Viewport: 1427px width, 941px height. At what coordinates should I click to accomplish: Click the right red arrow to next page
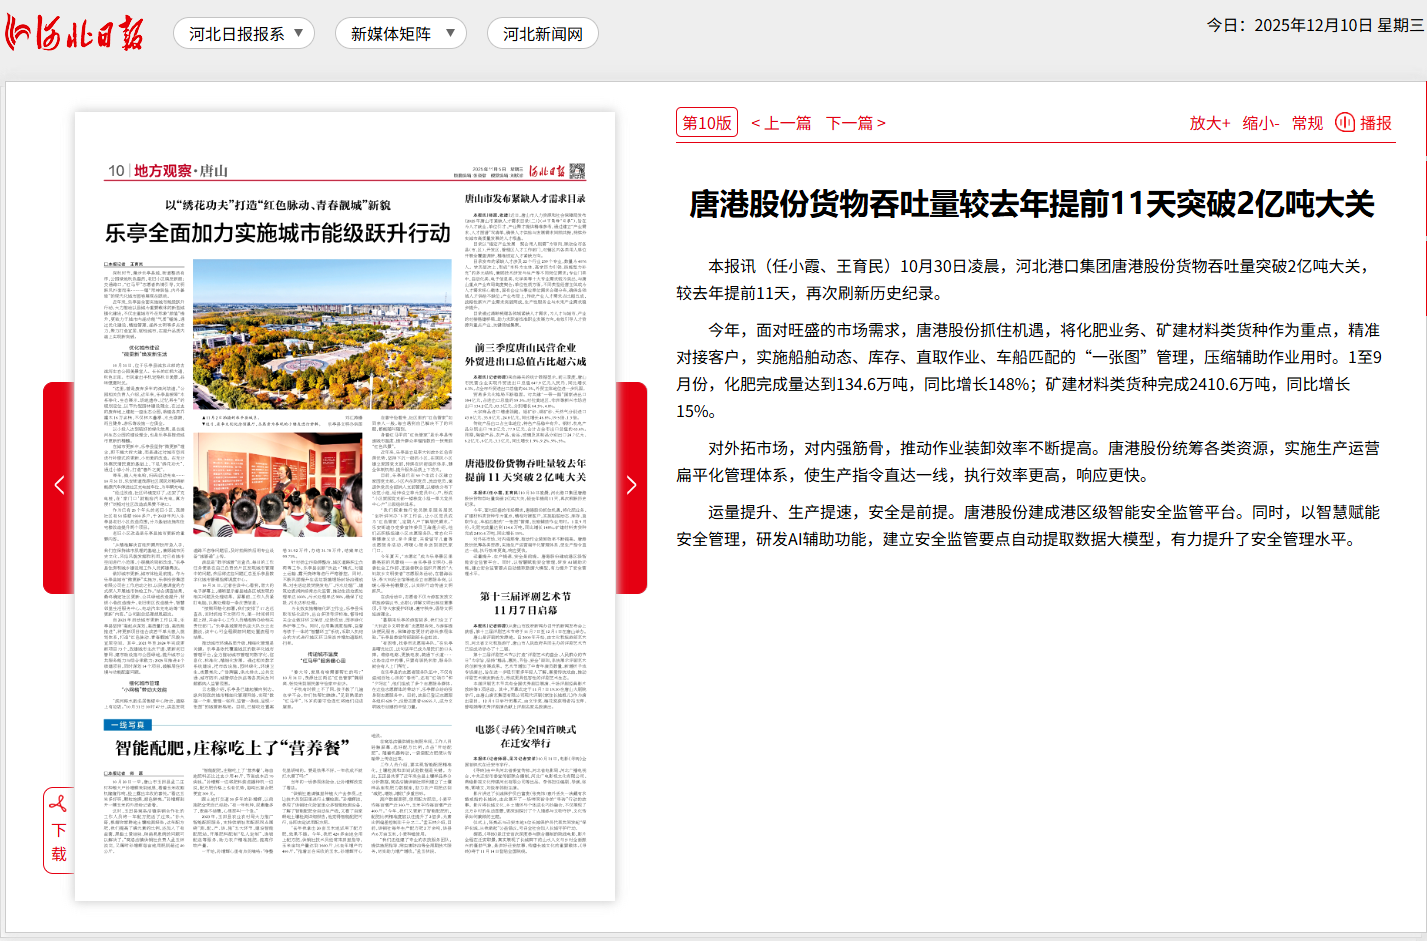coord(631,485)
